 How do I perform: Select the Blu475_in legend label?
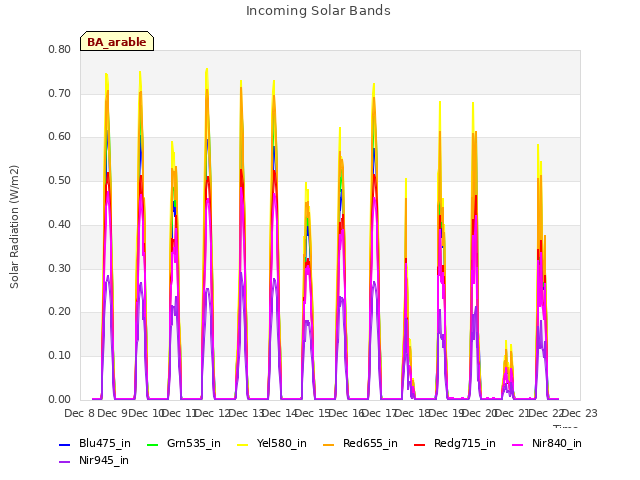coord(105,444)
